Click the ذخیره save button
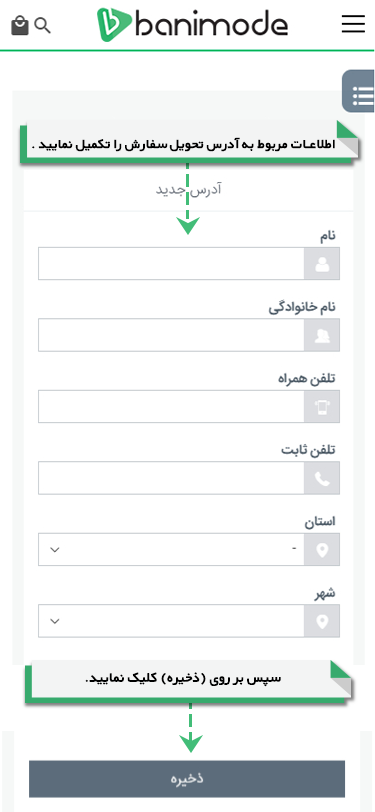This screenshot has width=375, height=812. (x=187, y=779)
